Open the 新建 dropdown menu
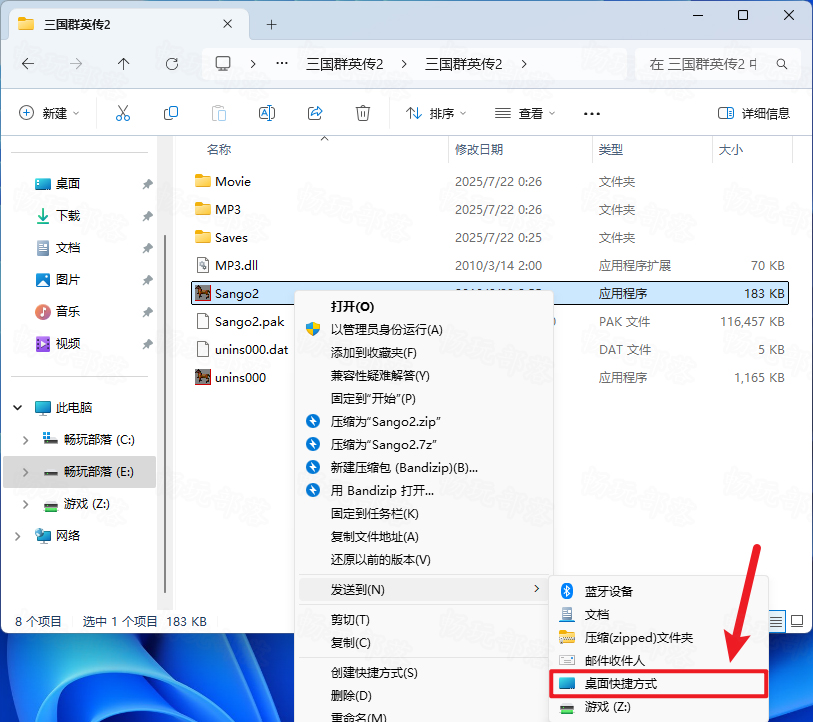This screenshot has height=722, width=813. pyautogui.click(x=49, y=113)
